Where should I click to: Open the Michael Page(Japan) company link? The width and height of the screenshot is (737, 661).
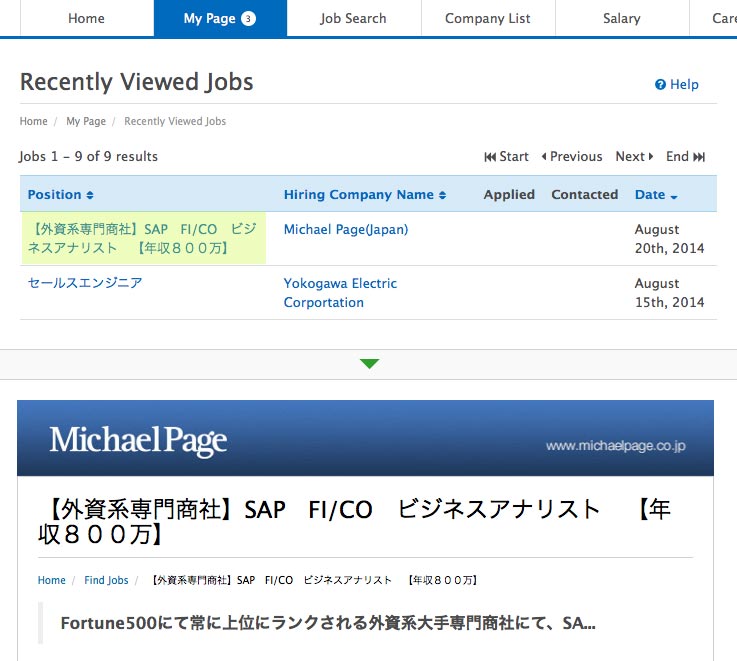click(346, 229)
